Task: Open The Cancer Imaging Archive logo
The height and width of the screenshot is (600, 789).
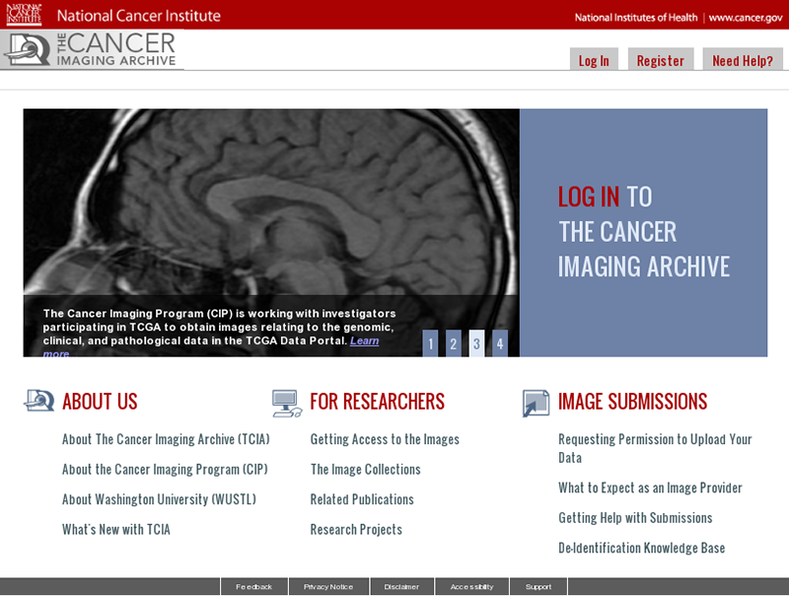Action: [x=92, y=50]
